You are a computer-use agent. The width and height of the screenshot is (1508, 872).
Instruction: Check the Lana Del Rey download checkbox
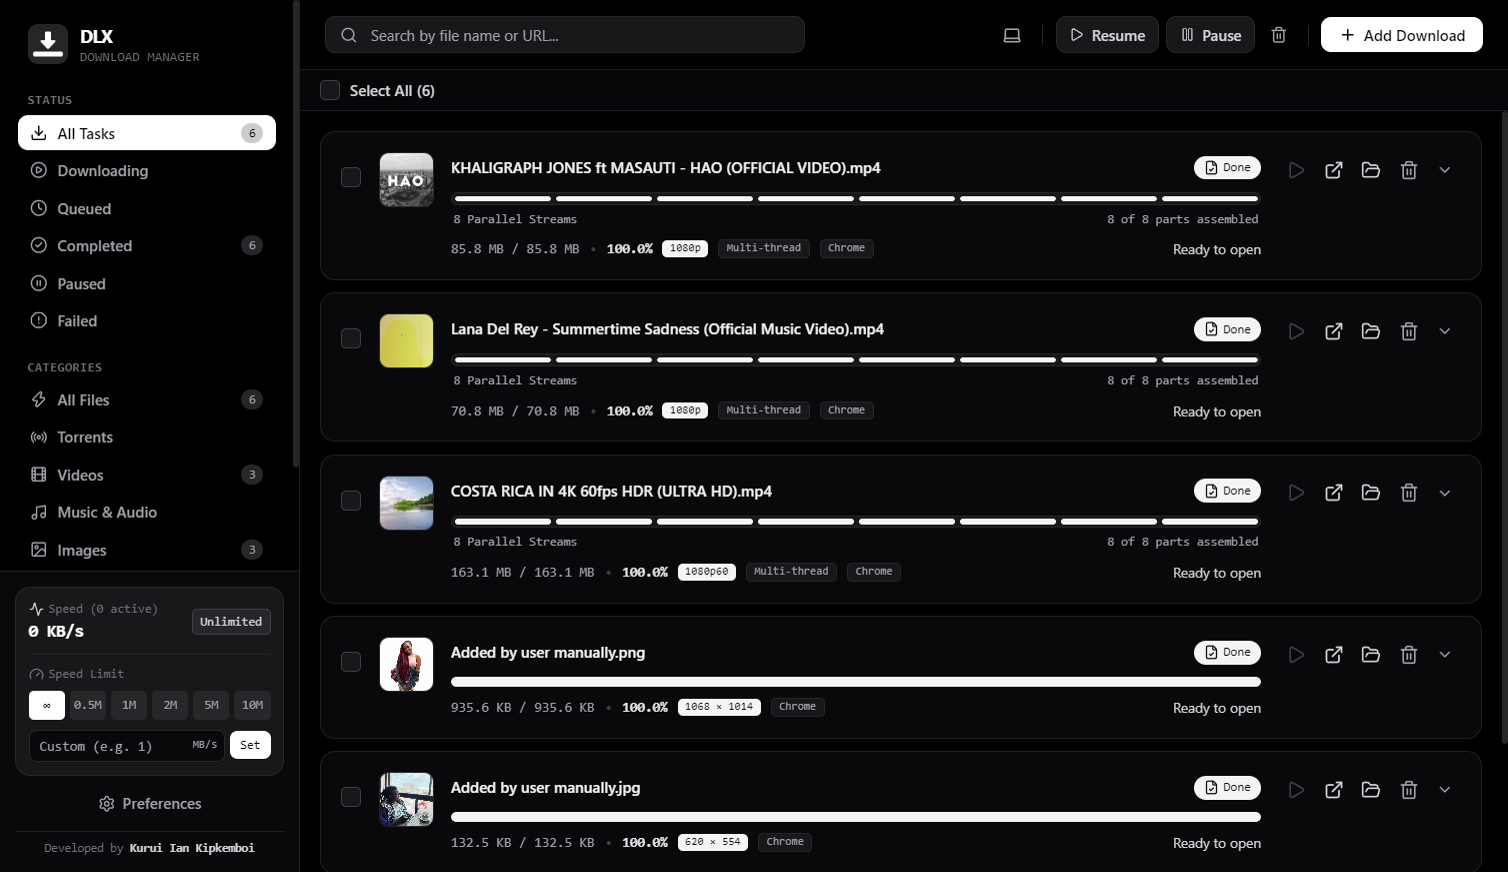[351, 338]
